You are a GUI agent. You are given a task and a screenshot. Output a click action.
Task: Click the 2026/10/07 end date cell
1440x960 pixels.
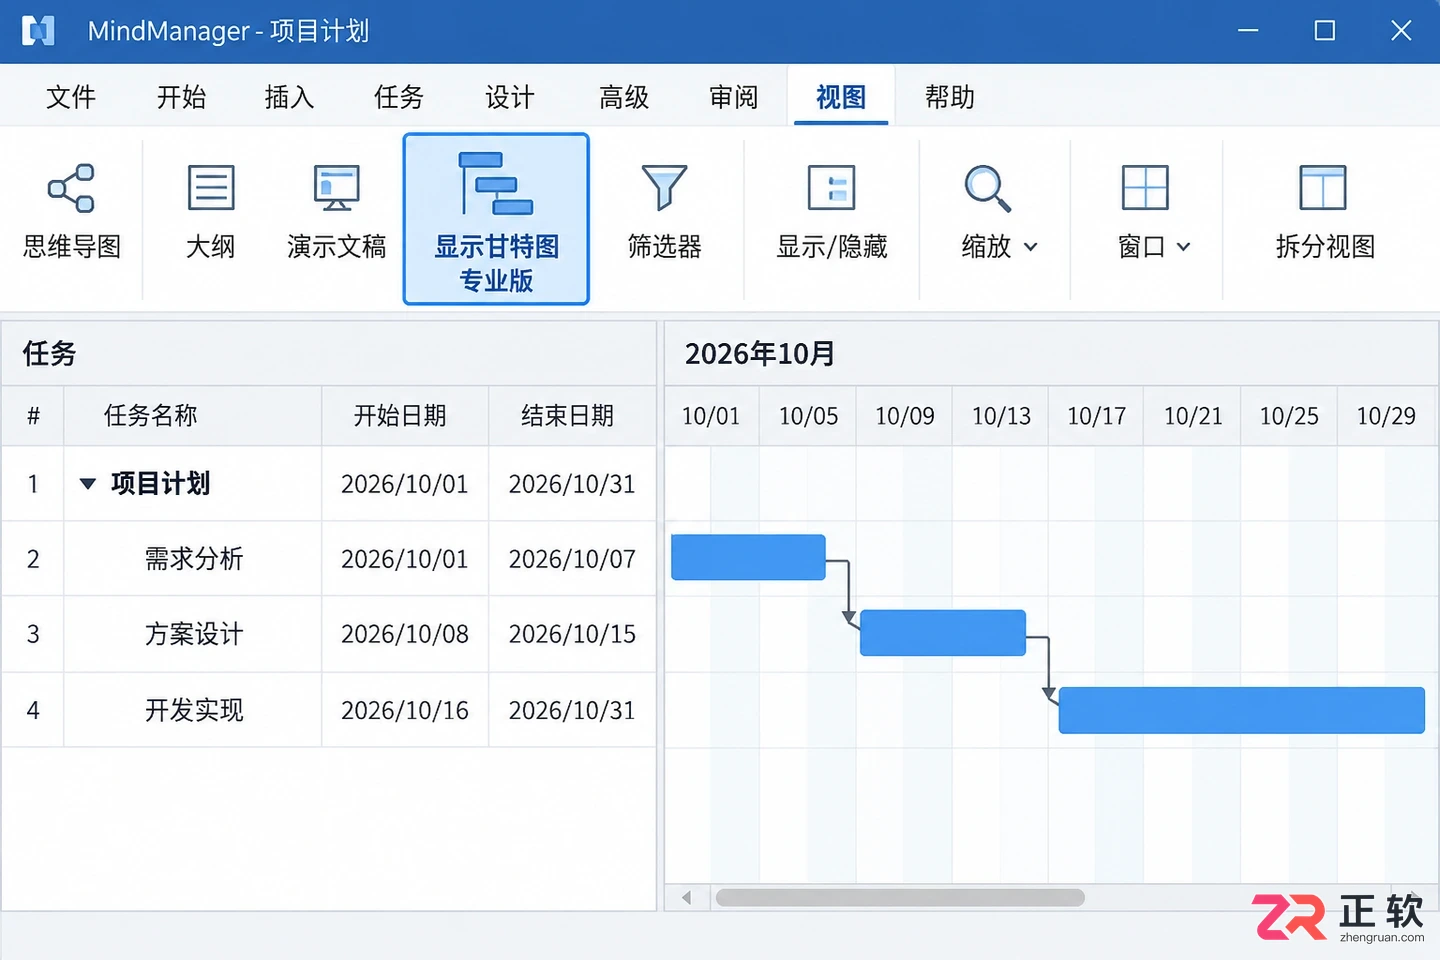(x=572, y=559)
